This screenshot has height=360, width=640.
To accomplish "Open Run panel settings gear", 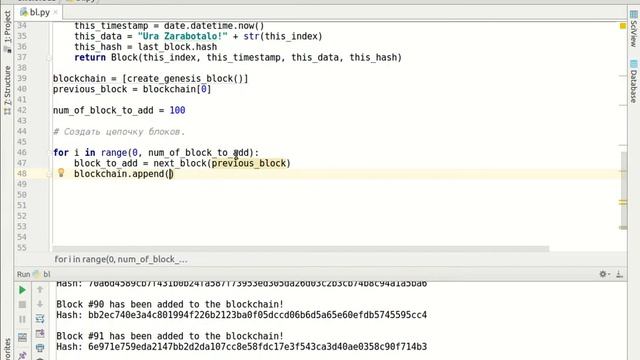I will pyautogui.click(x=603, y=274).
